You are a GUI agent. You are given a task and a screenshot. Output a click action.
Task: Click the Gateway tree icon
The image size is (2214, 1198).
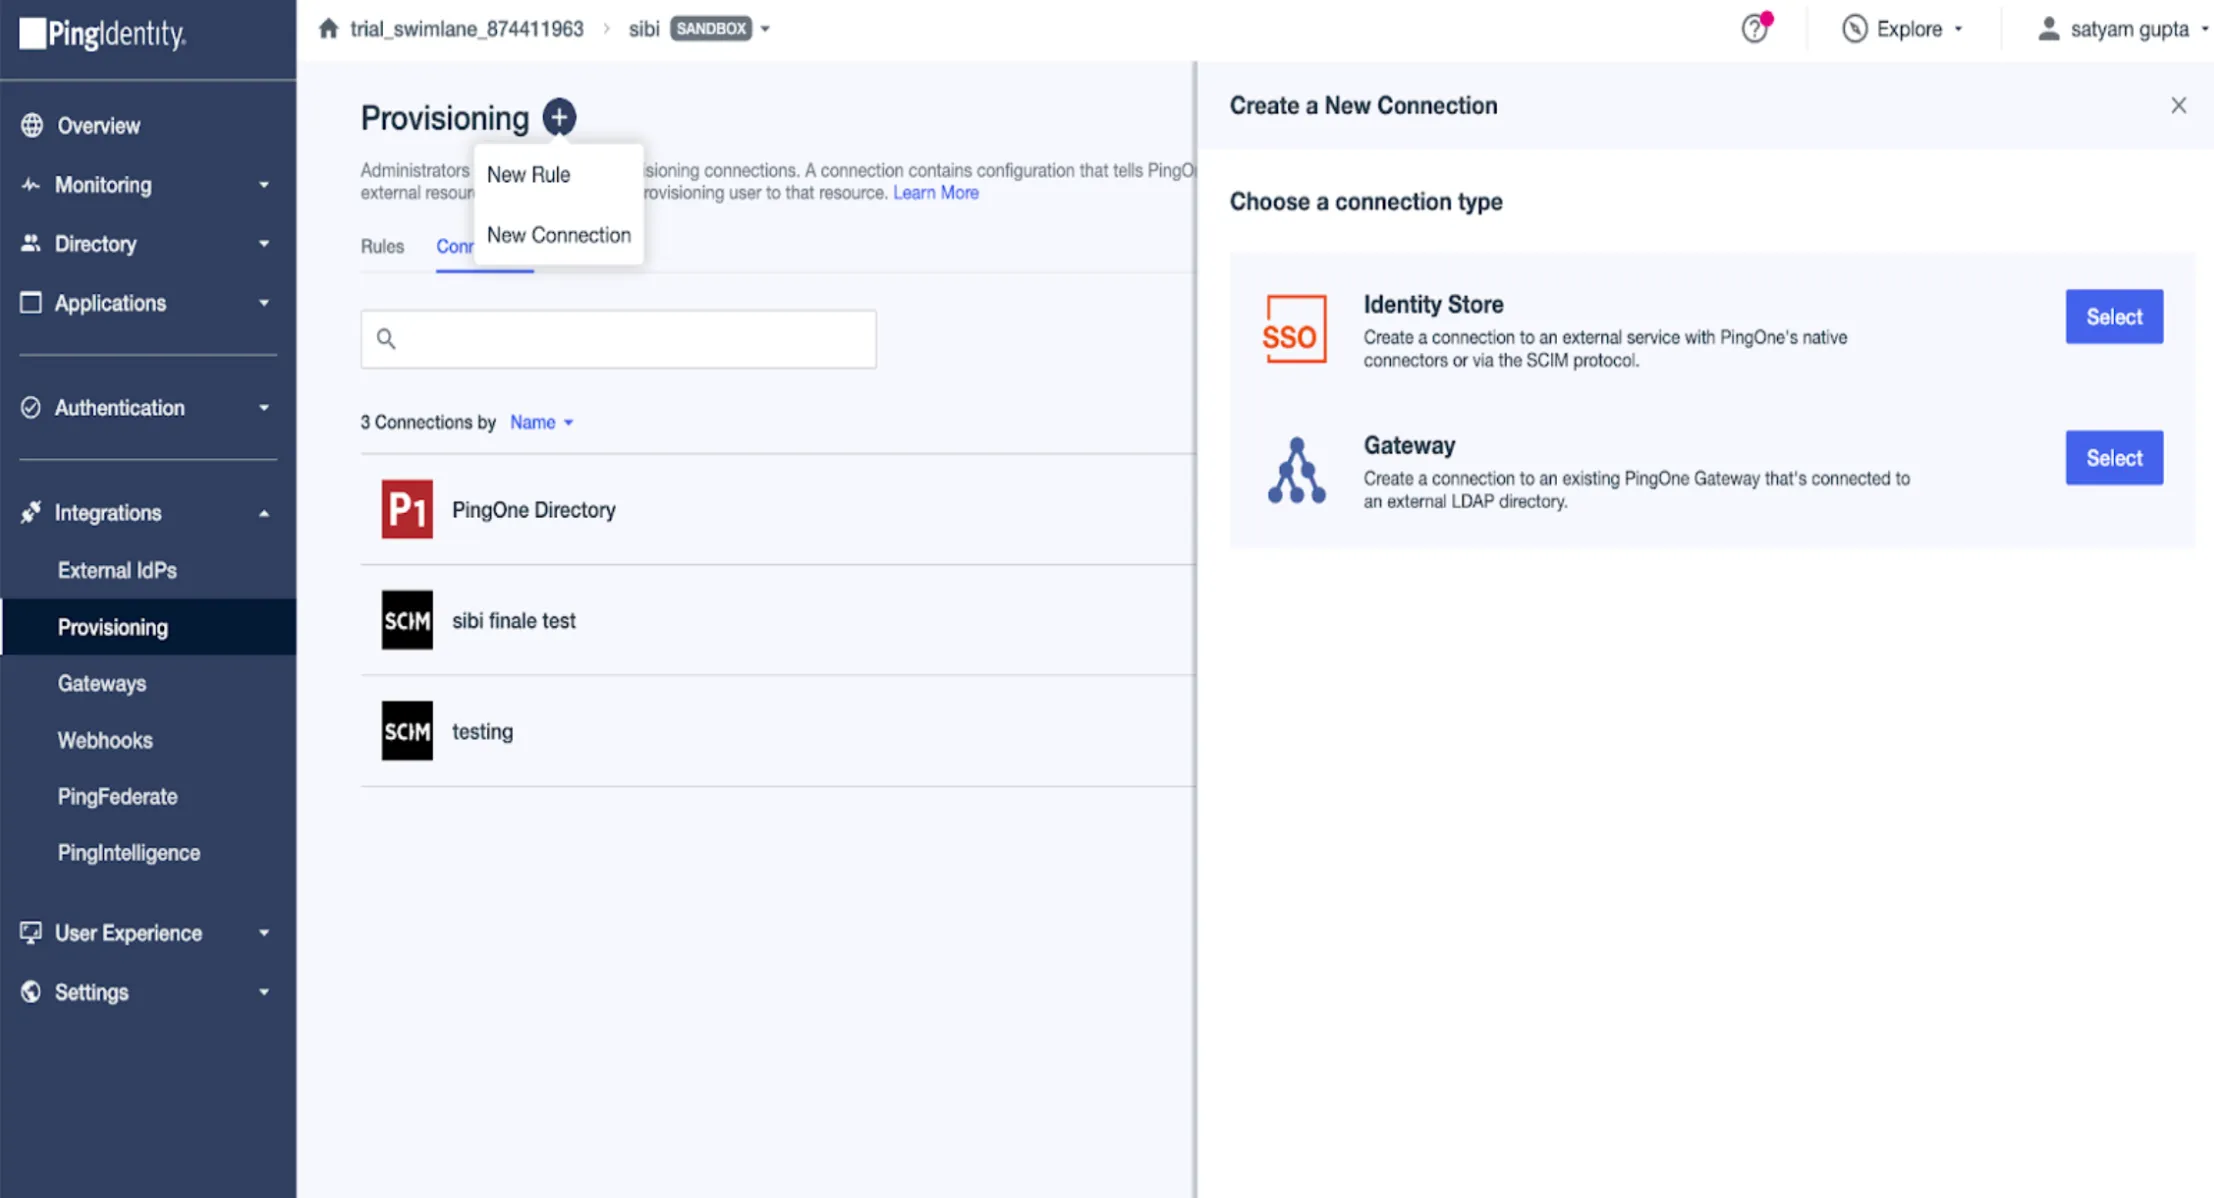1296,470
